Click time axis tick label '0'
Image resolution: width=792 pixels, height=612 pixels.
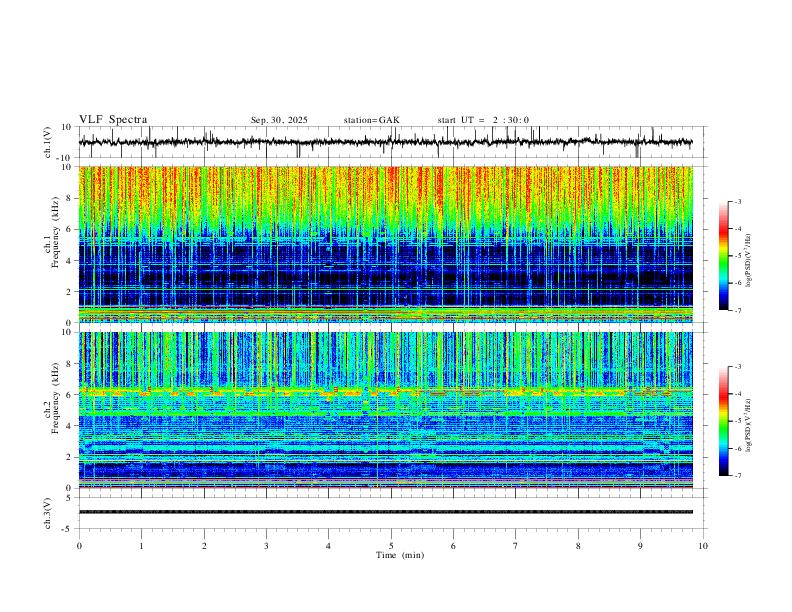[79, 546]
